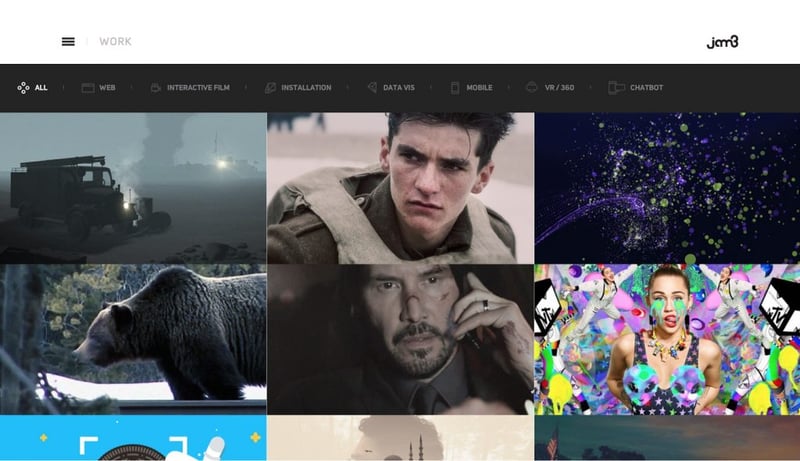Open the colorful MTV project thumbnail
This screenshot has width=800, height=461.
pos(667,339)
